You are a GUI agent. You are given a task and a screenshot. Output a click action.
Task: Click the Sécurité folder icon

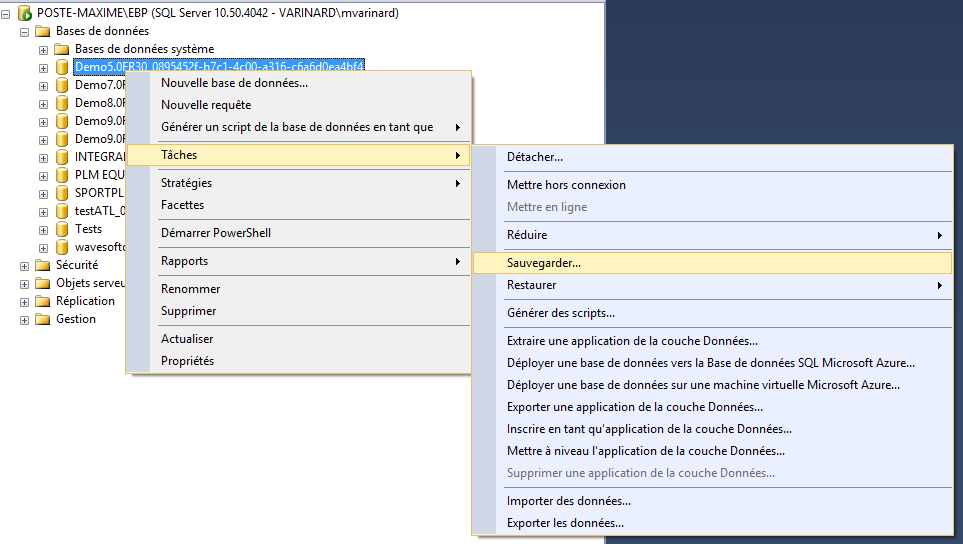[42, 265]
